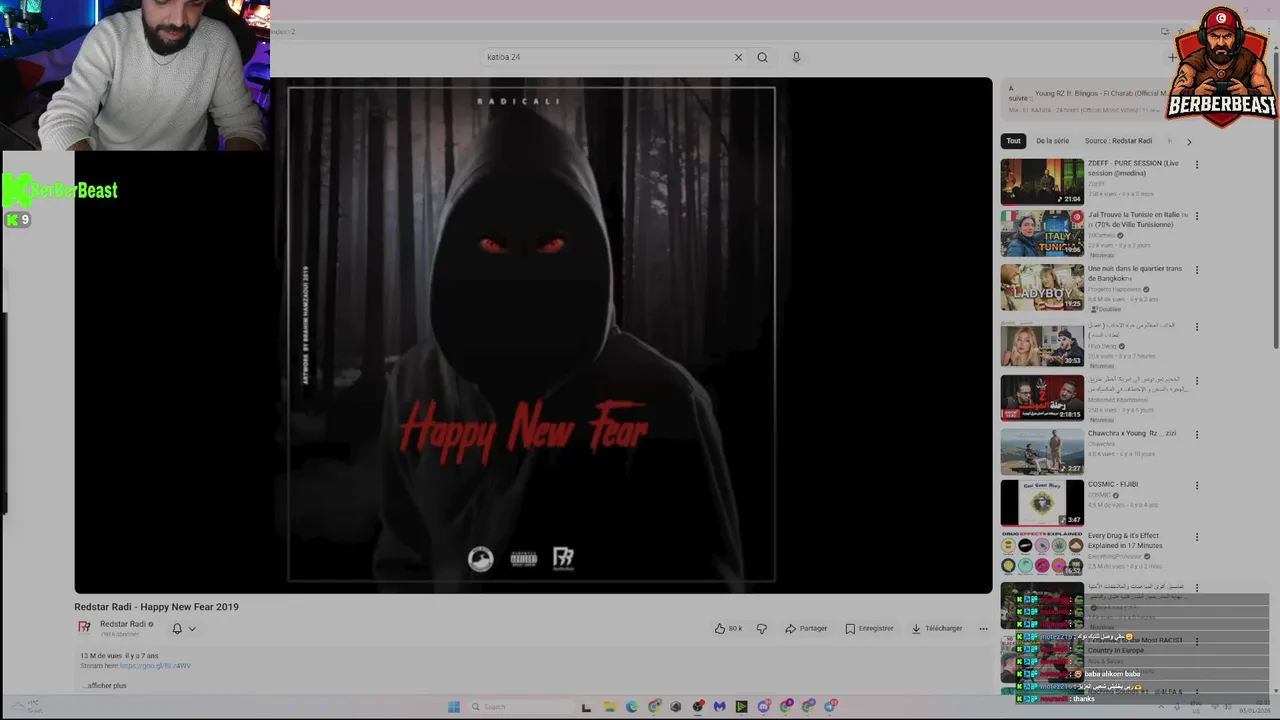
Task: Open Chawchra x Young Rz thumbnail
Action: tap(1042, 452)
